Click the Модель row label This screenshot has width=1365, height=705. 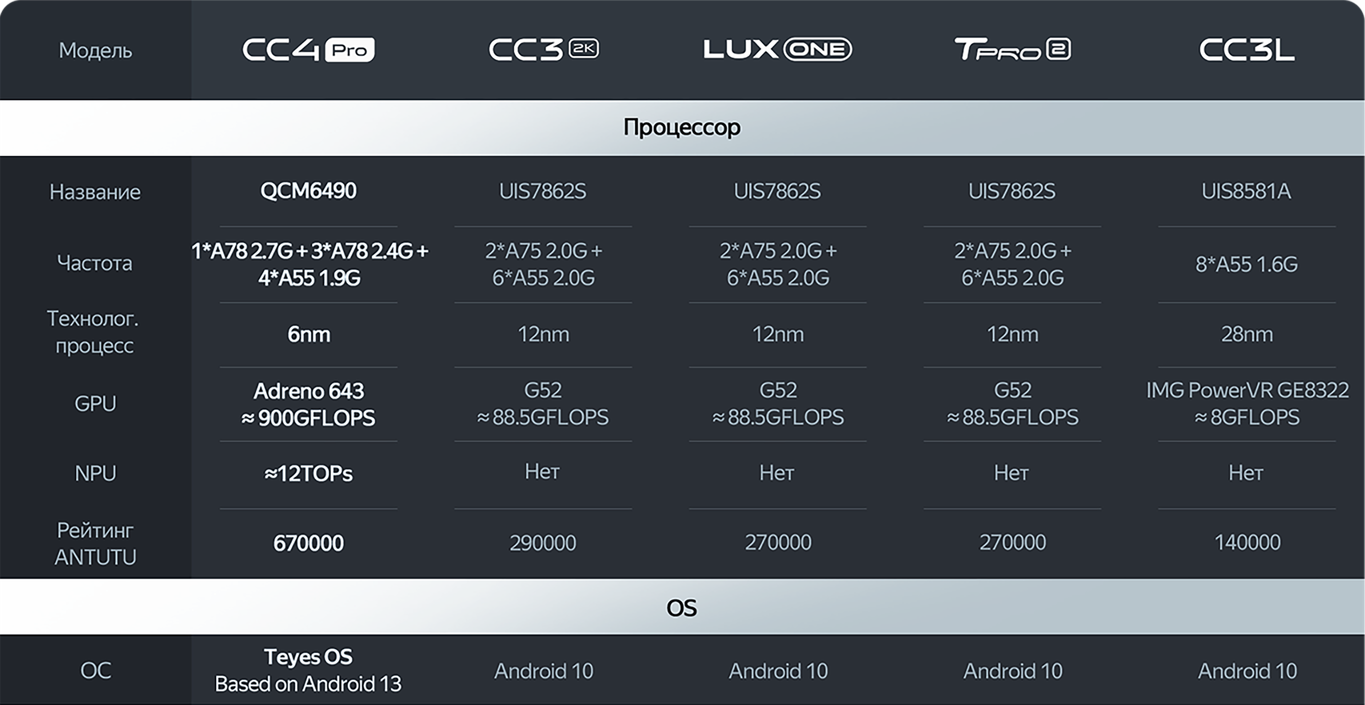coord(95,50)
